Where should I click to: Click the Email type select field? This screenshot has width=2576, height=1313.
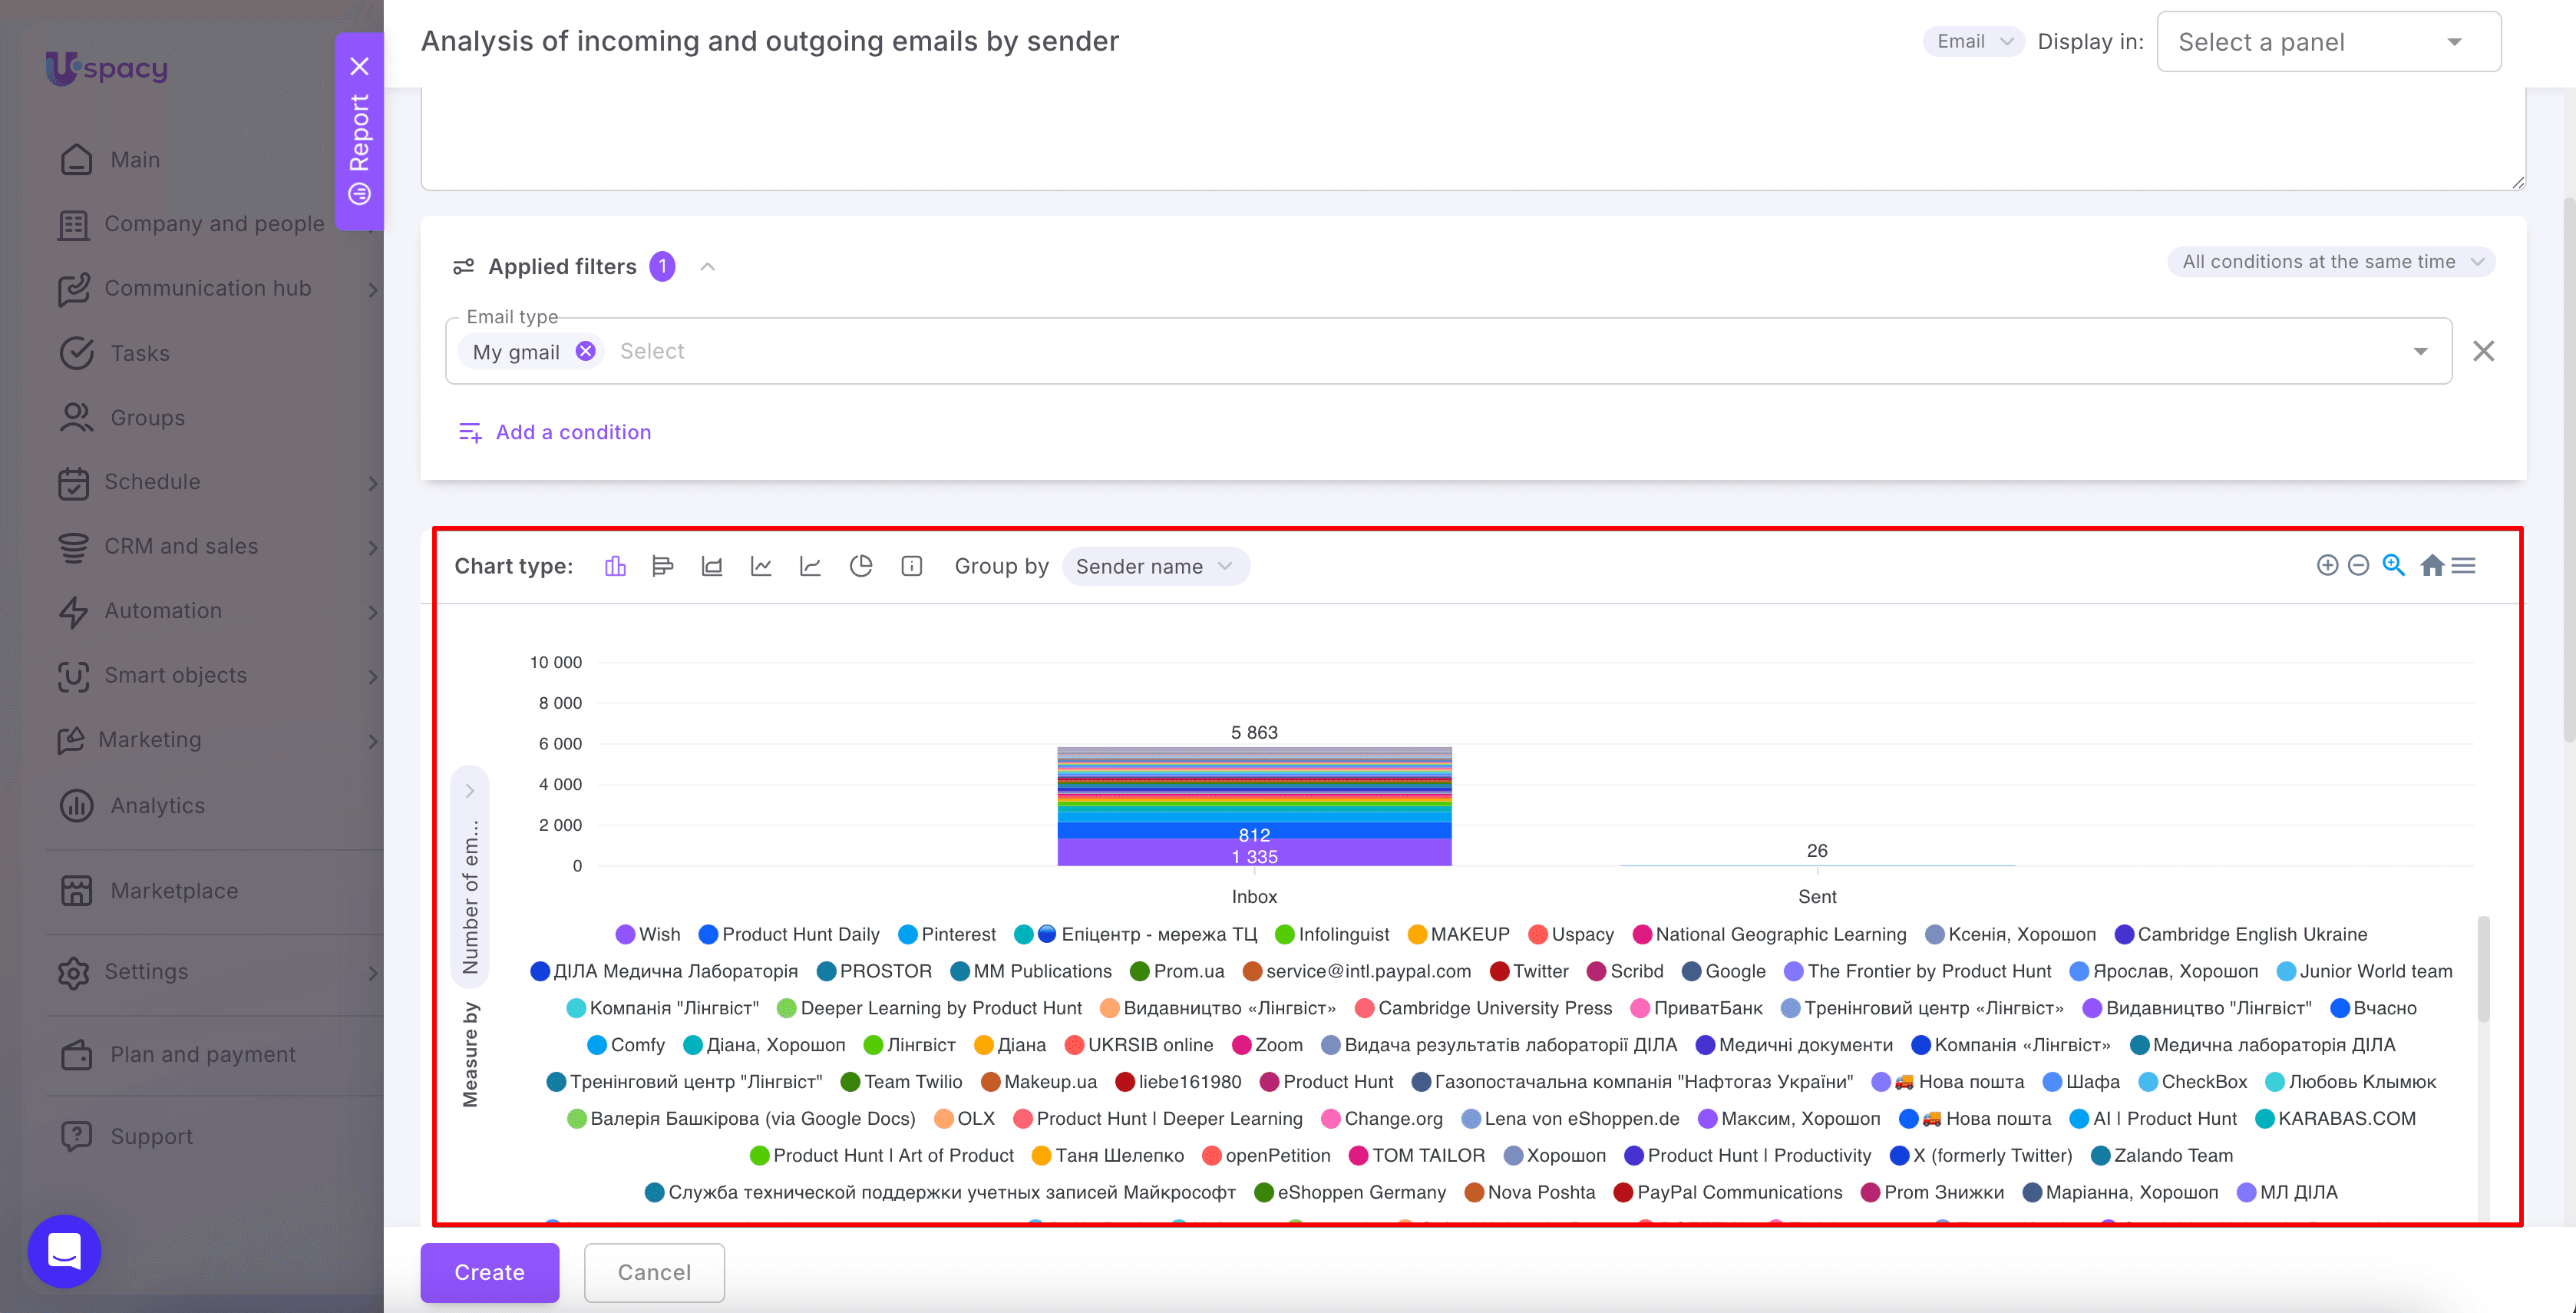click(x=1448, y=351)
